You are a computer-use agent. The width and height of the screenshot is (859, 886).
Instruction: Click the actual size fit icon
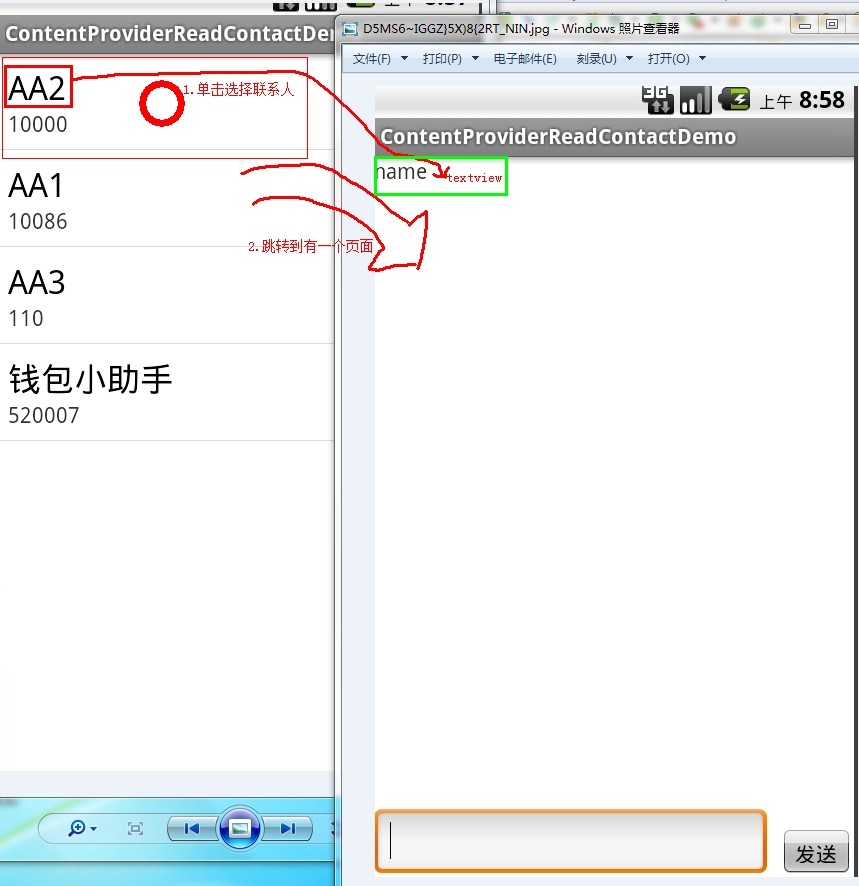pyautogui.click(x=136, y=829)
